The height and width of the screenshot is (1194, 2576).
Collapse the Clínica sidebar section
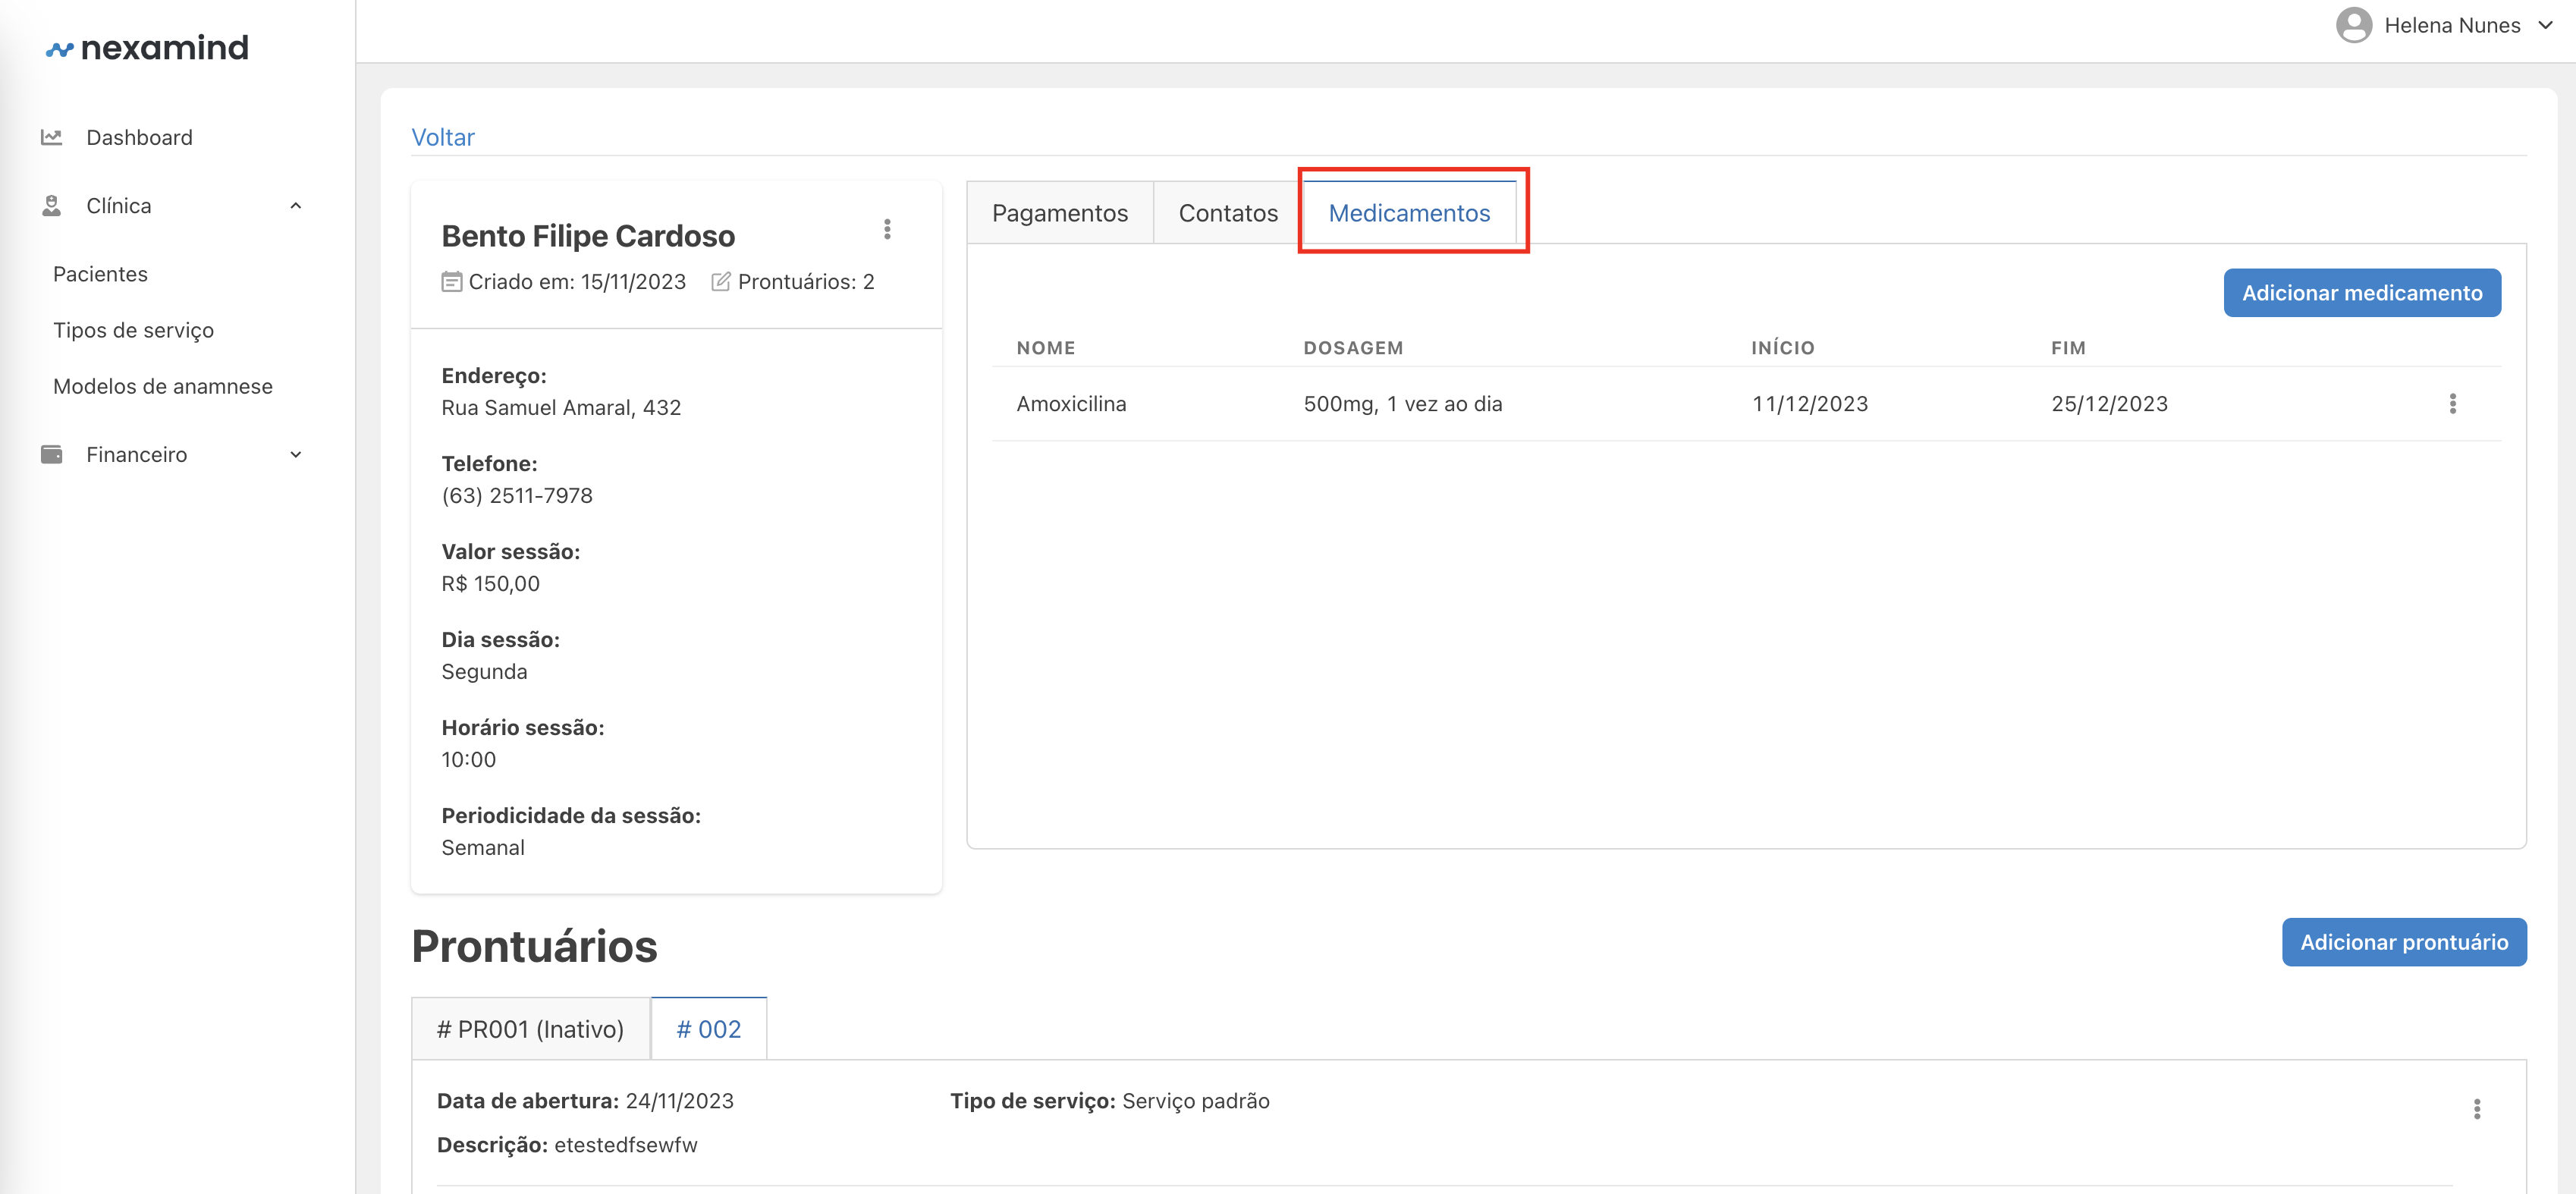[296, 205]
